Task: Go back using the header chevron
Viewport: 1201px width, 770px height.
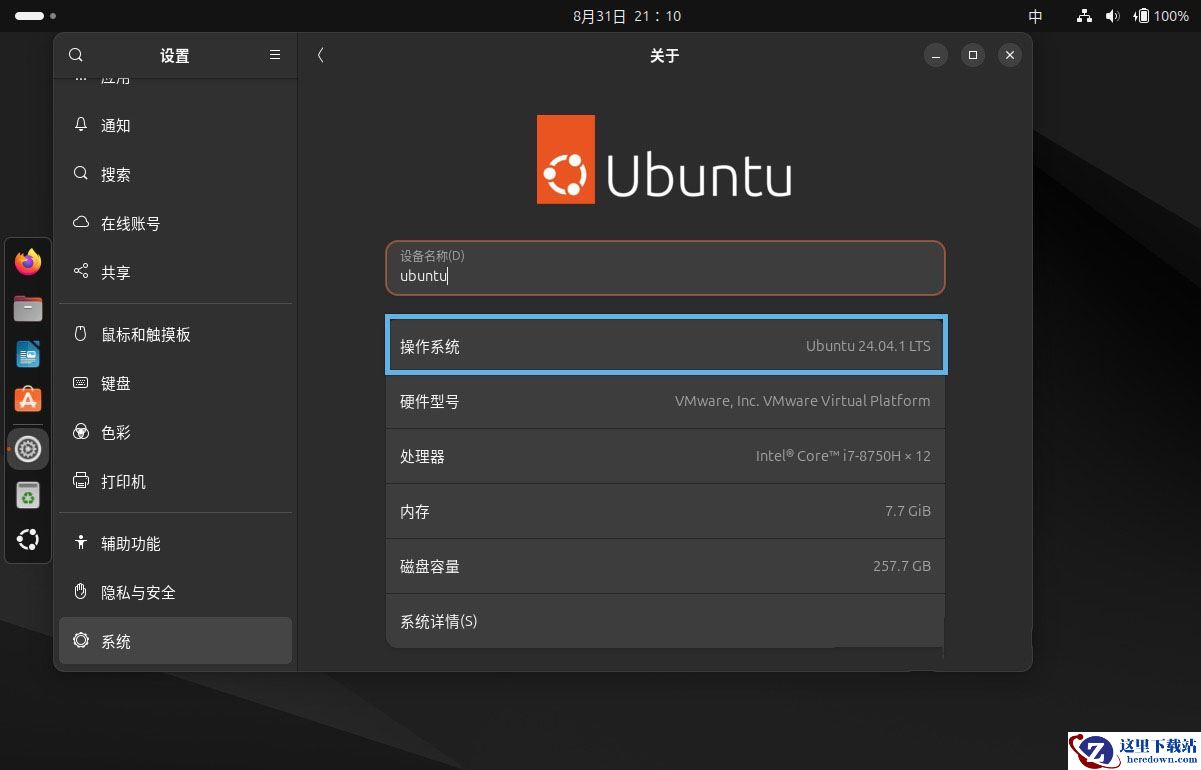Action: pos(320,55)
